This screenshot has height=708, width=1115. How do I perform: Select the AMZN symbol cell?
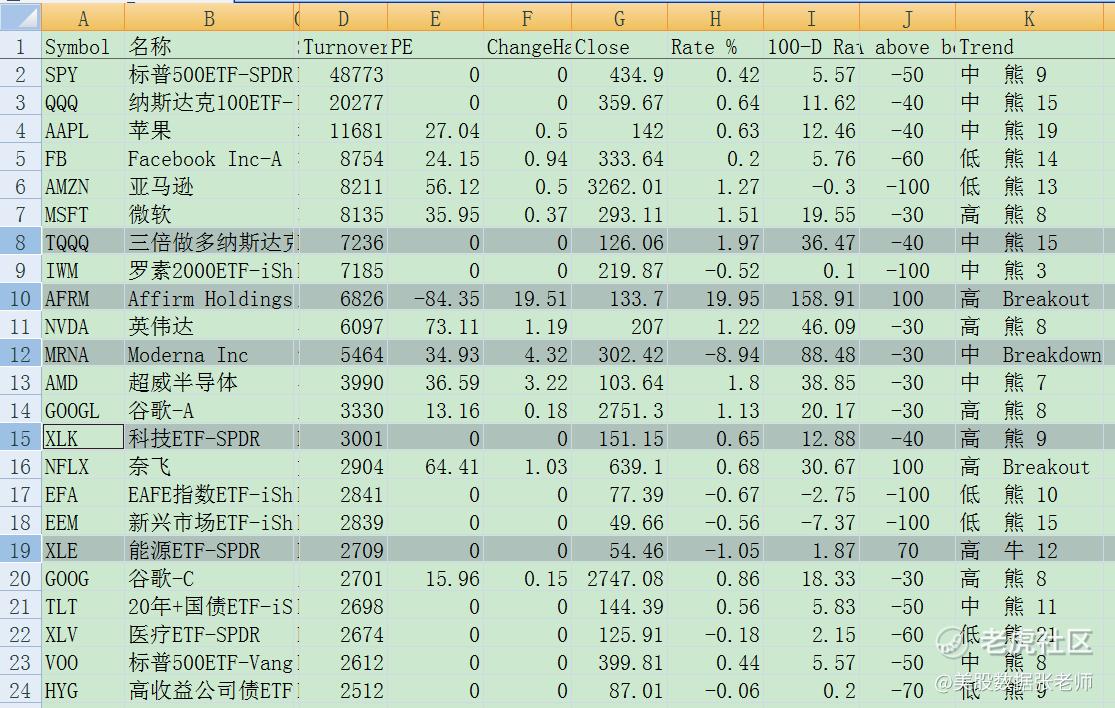tap(83, 187)
